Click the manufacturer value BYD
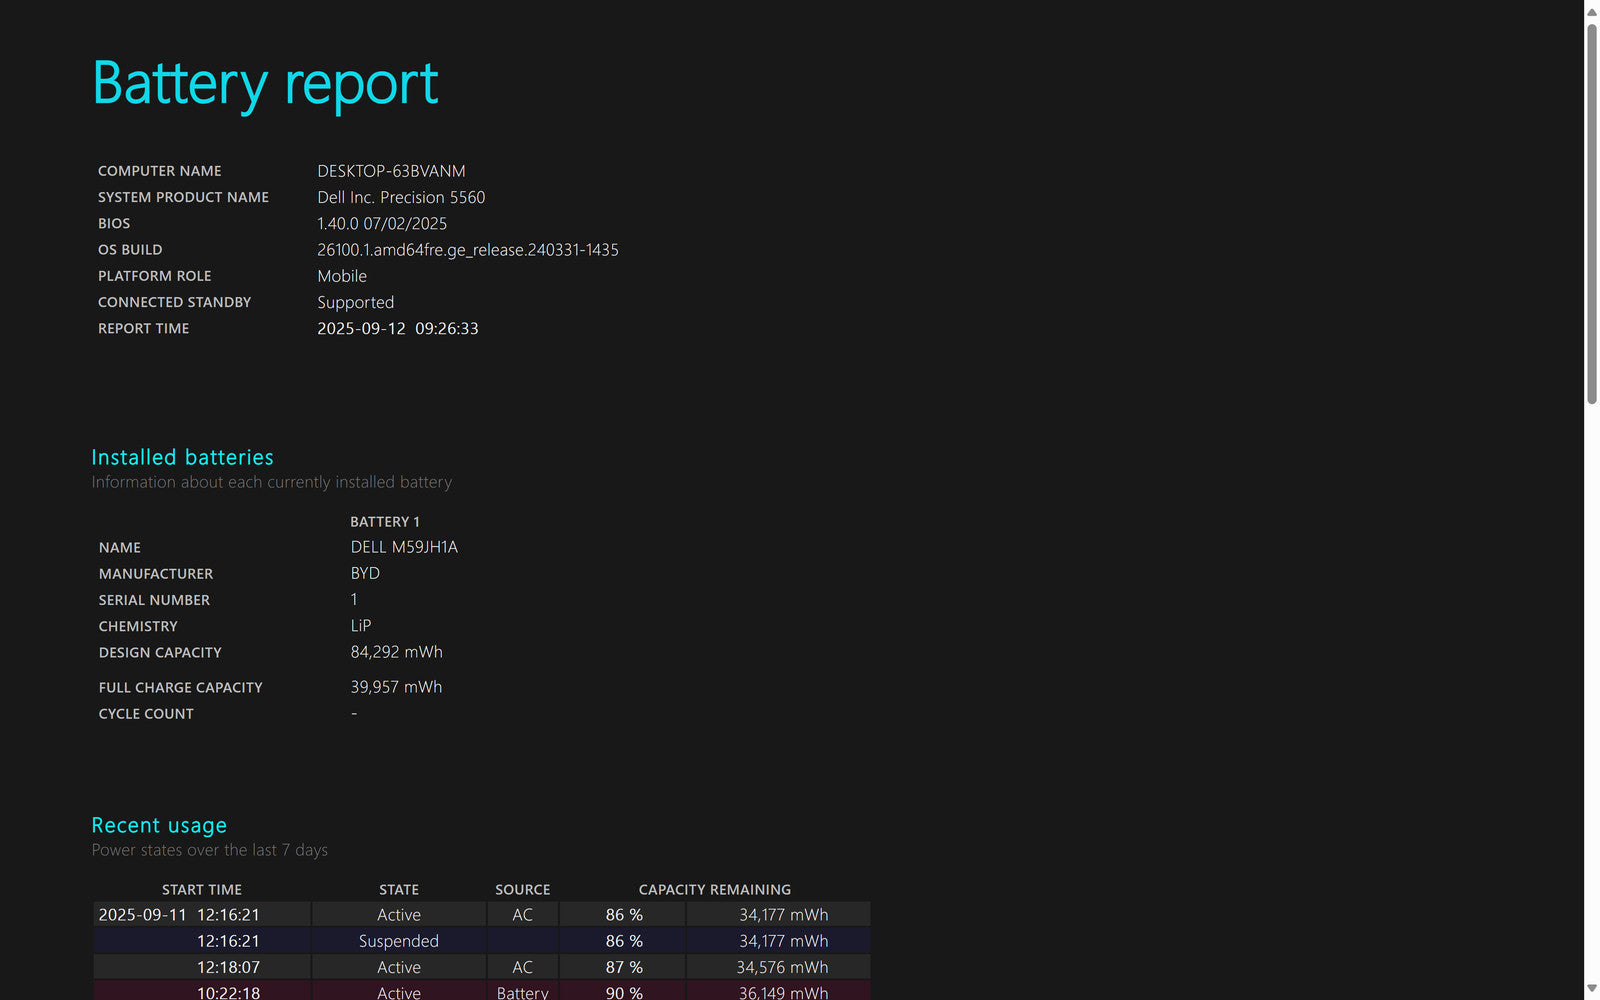This screenshot has width=1600, height=1000. coord(365,573)
